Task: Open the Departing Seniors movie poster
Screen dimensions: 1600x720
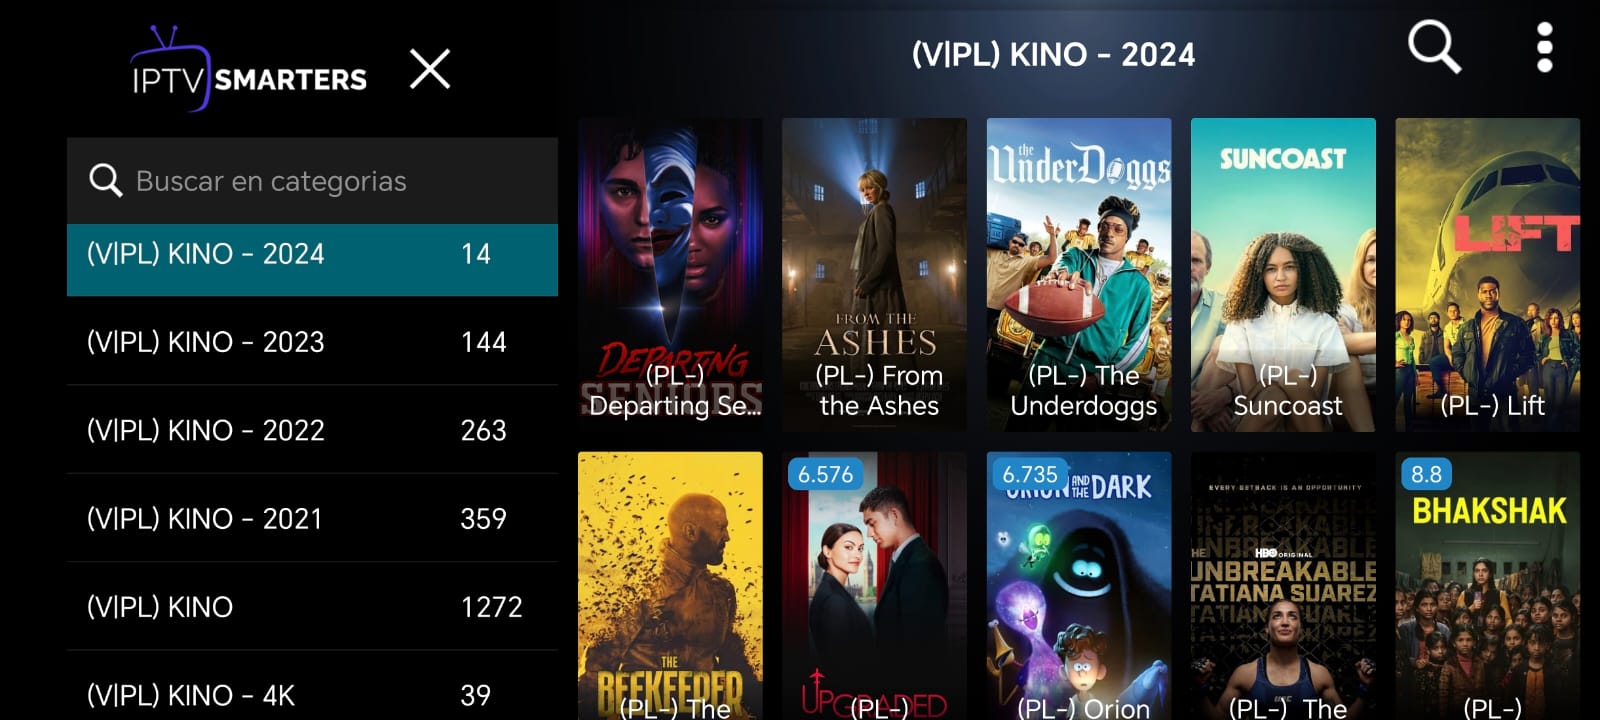Action: point(670,275)
